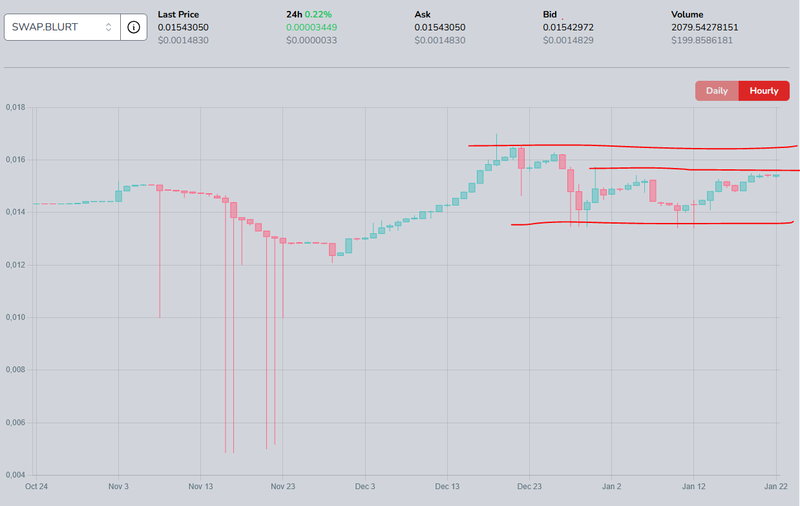The height and width of the screenshot is (506, 800).
Task: Click the up-down chevron in token selector
Action: click(x=107, y=27)
